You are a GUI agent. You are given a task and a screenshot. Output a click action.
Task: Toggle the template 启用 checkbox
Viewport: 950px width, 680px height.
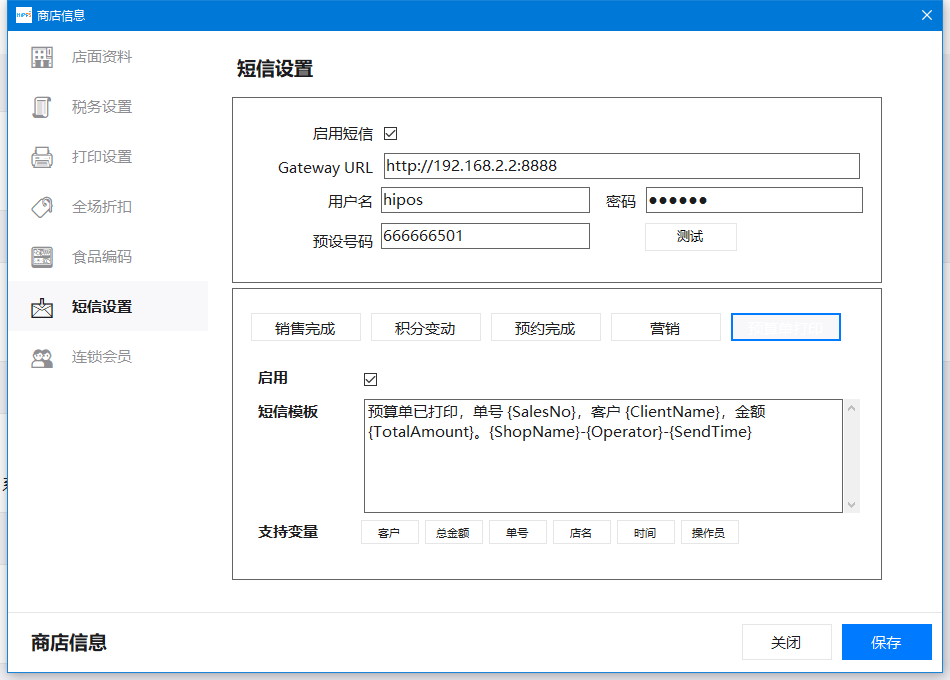click(x=371, y=379)
